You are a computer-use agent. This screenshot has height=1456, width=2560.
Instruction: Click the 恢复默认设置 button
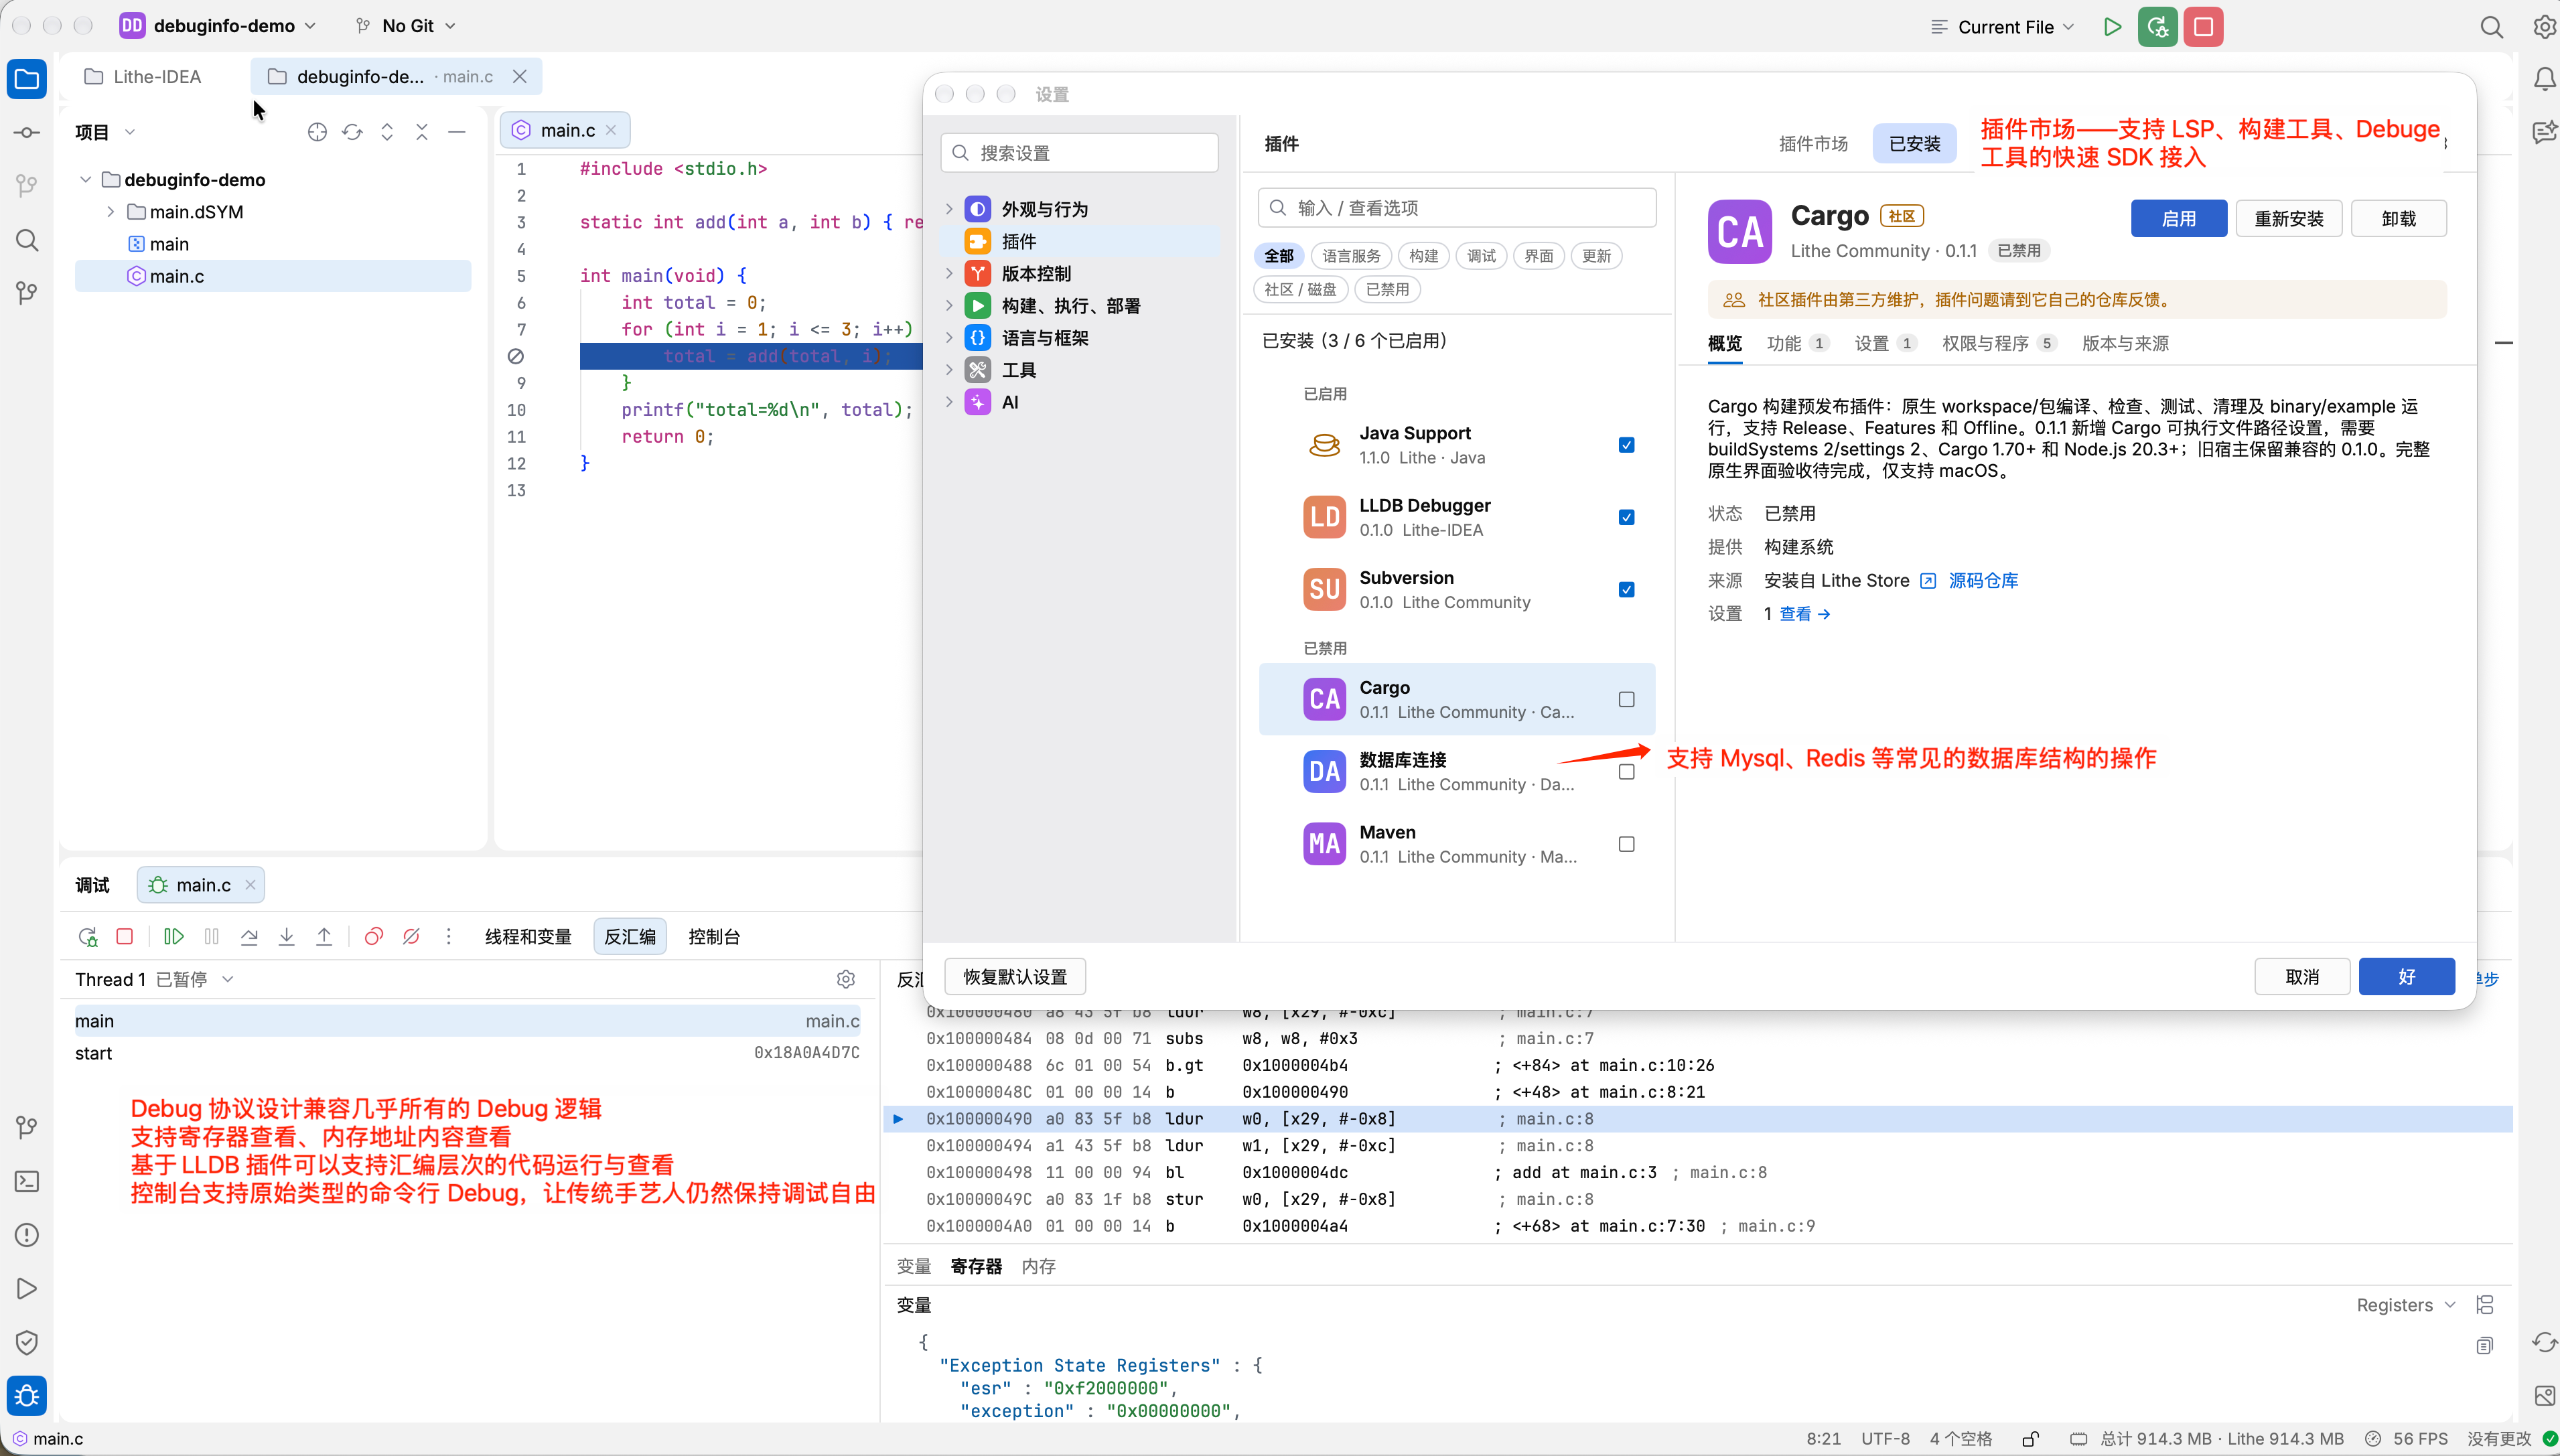pyautogui.click(x=1015, y=977)
